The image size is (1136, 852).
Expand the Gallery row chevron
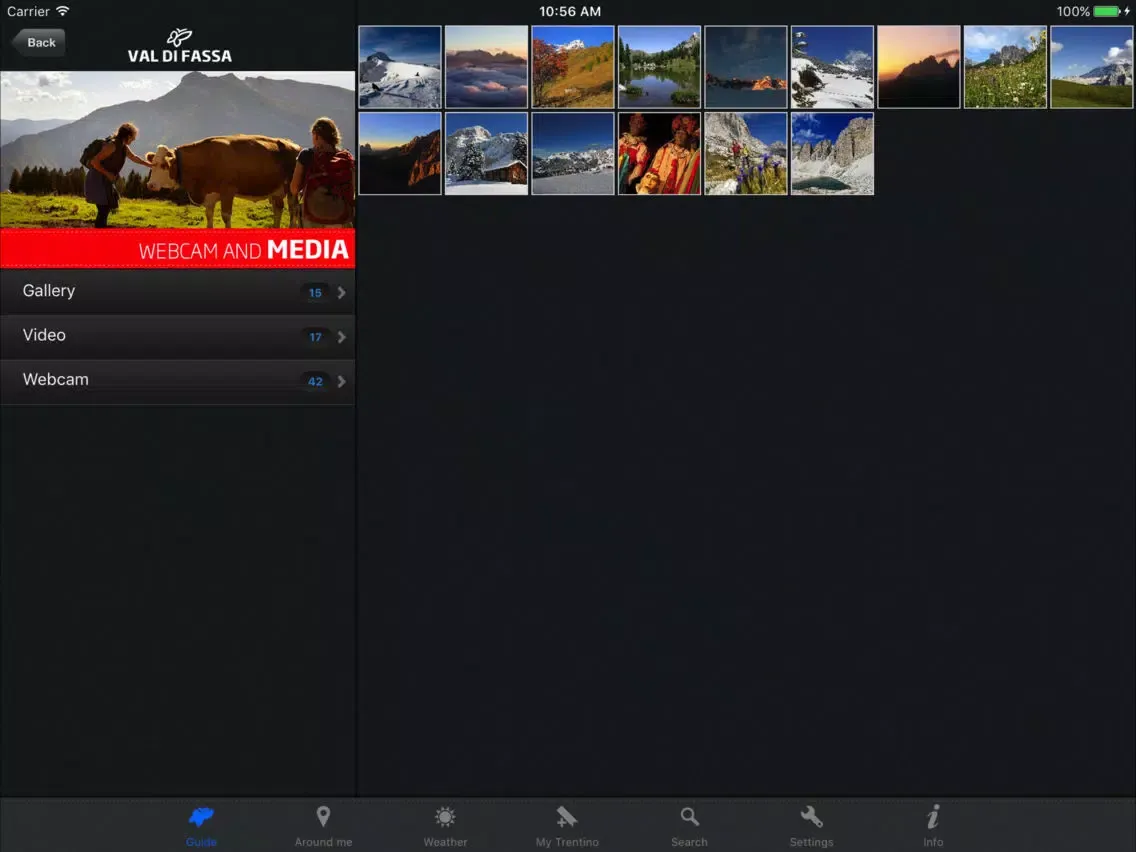341,293
